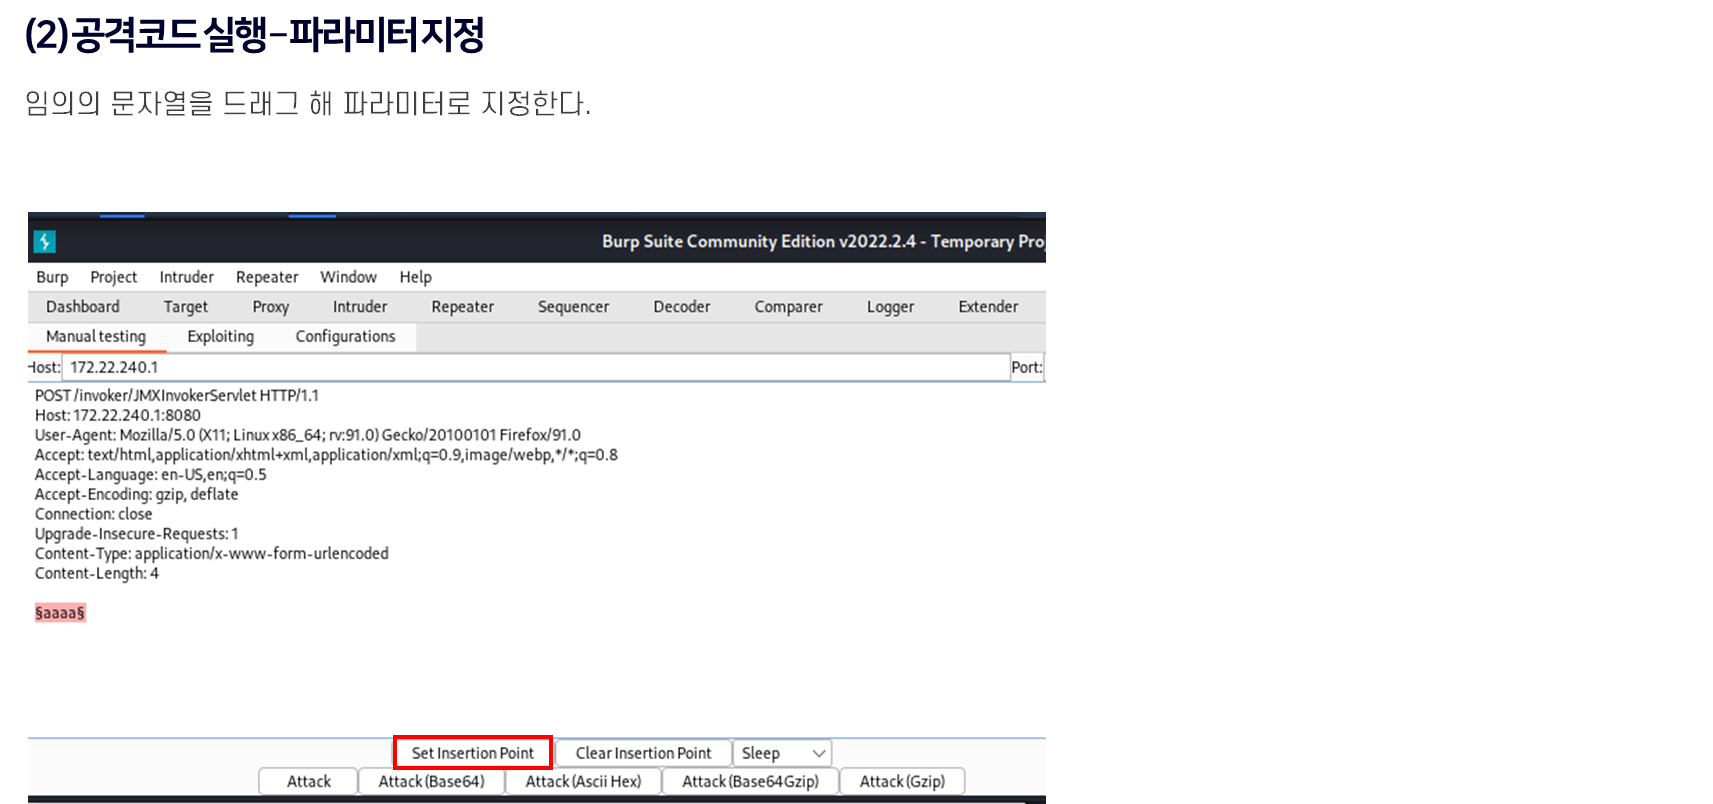Viewport: 1713px width, 804px height.
Task: Open the Intruder menu in menu bar
Action: (186, 277)
